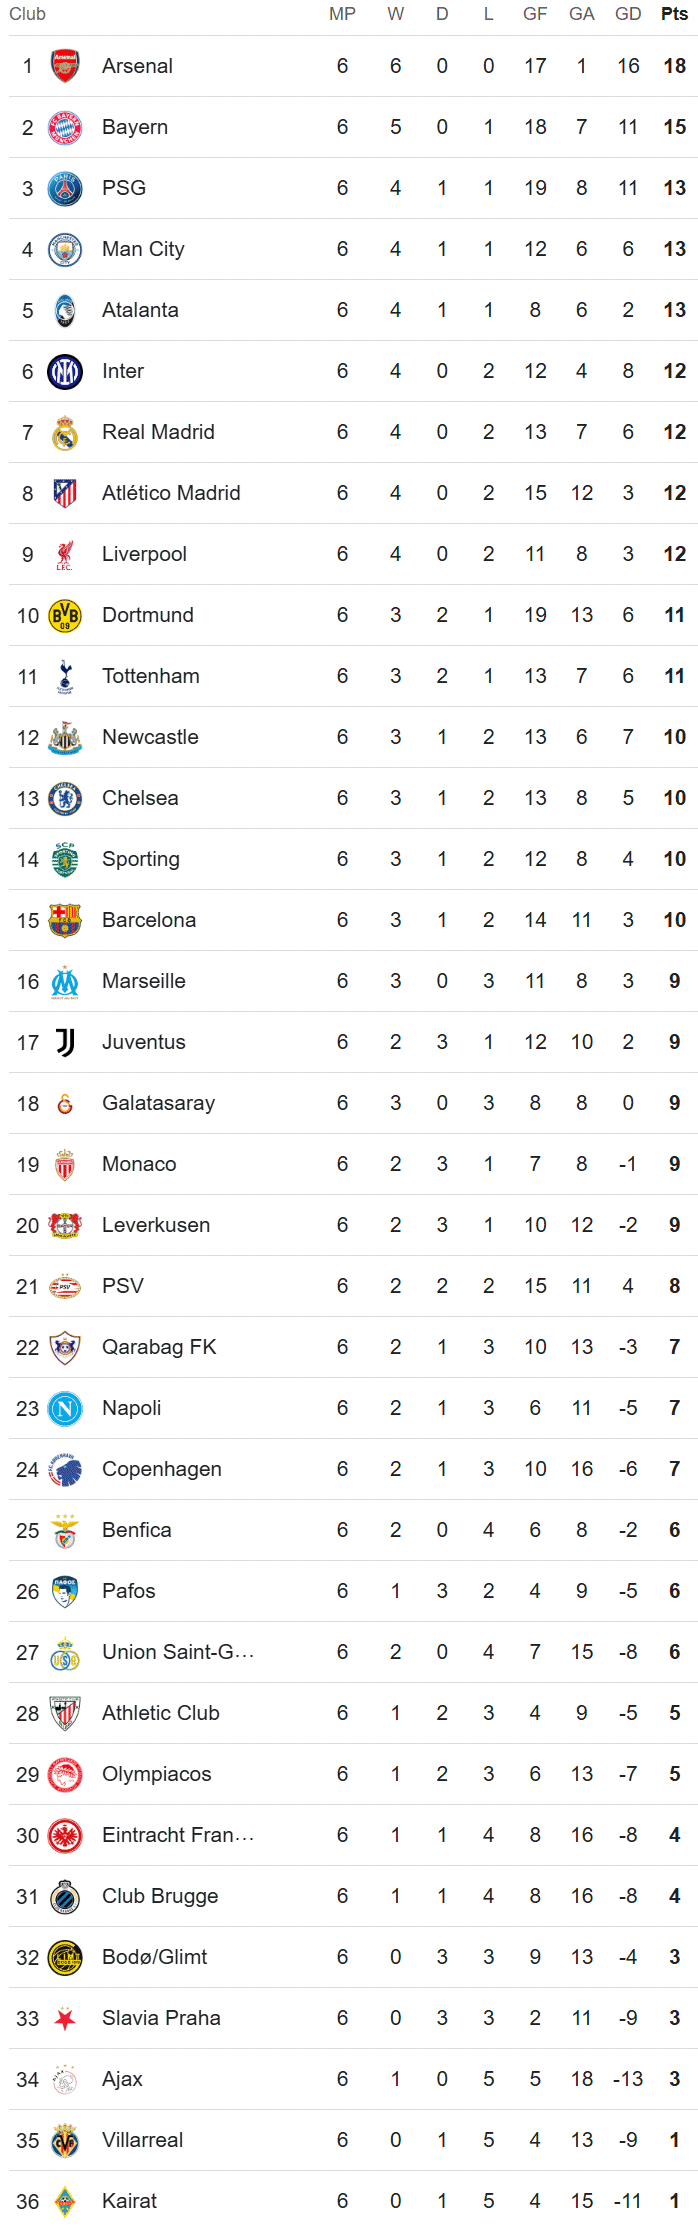Click the Barcelona crest icon
Viewport: 698px width, 2237px height.
pos(65,920)
